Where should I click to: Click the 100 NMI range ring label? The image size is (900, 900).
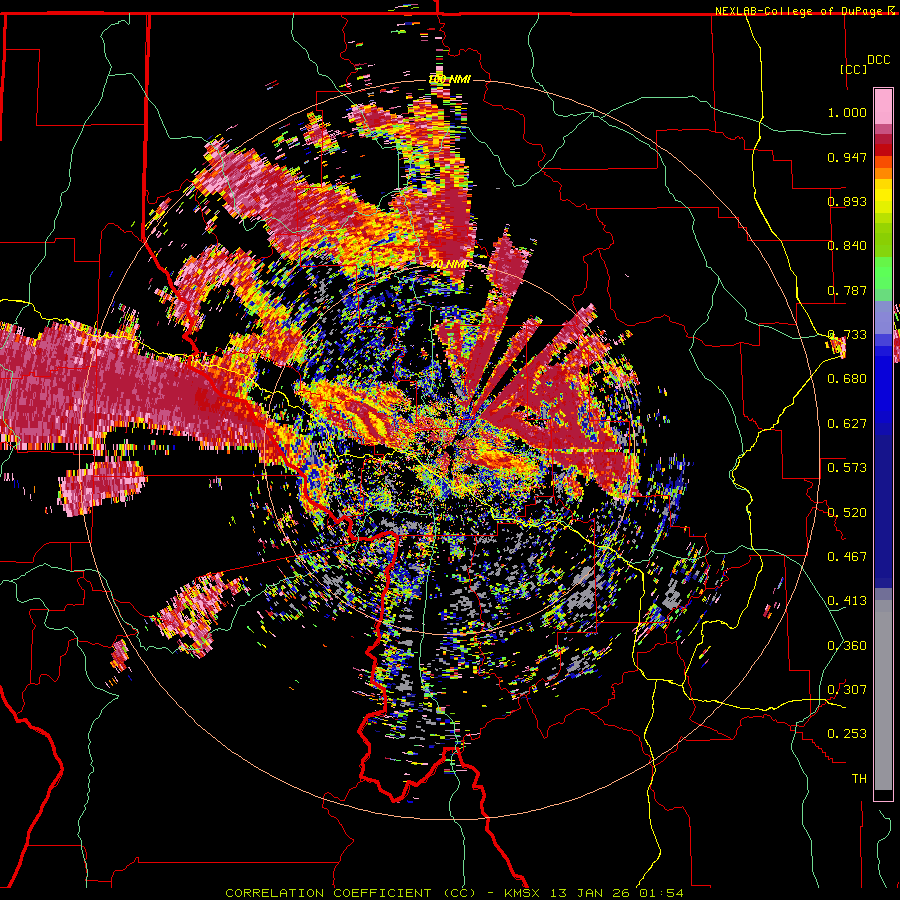pos(450,79)
